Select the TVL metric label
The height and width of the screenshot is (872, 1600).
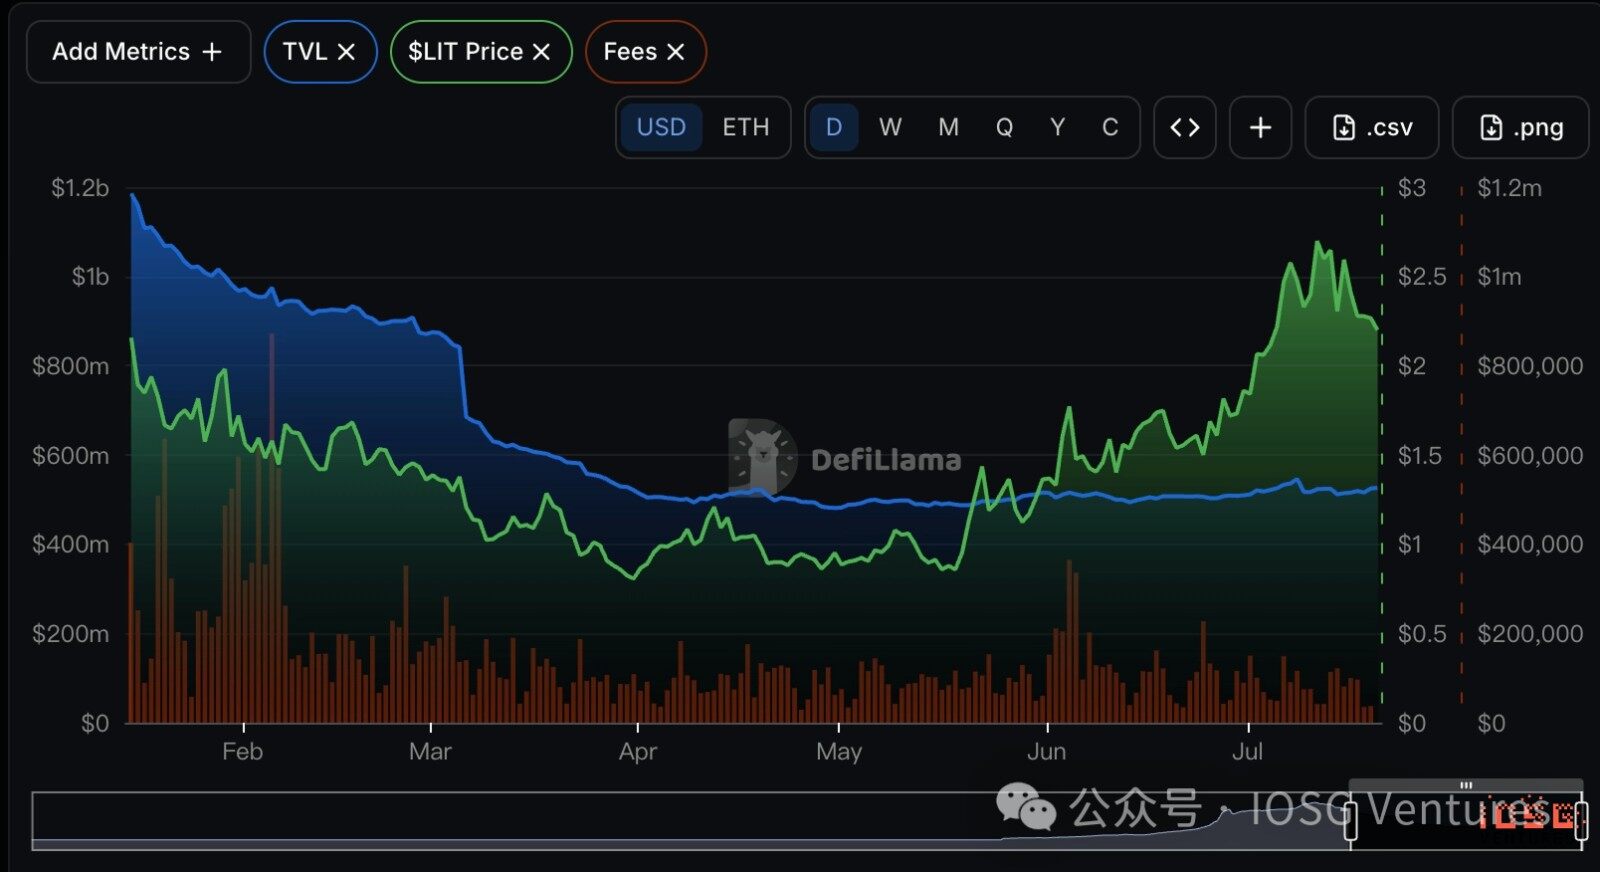click(x=305, y=52)
